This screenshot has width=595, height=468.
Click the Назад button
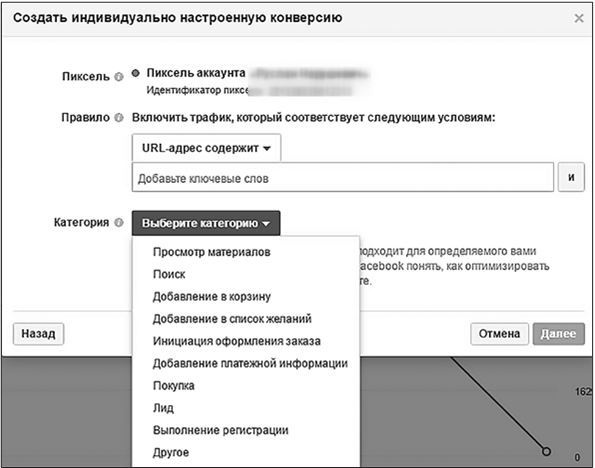pyautogui.click(x=38, y=334)
